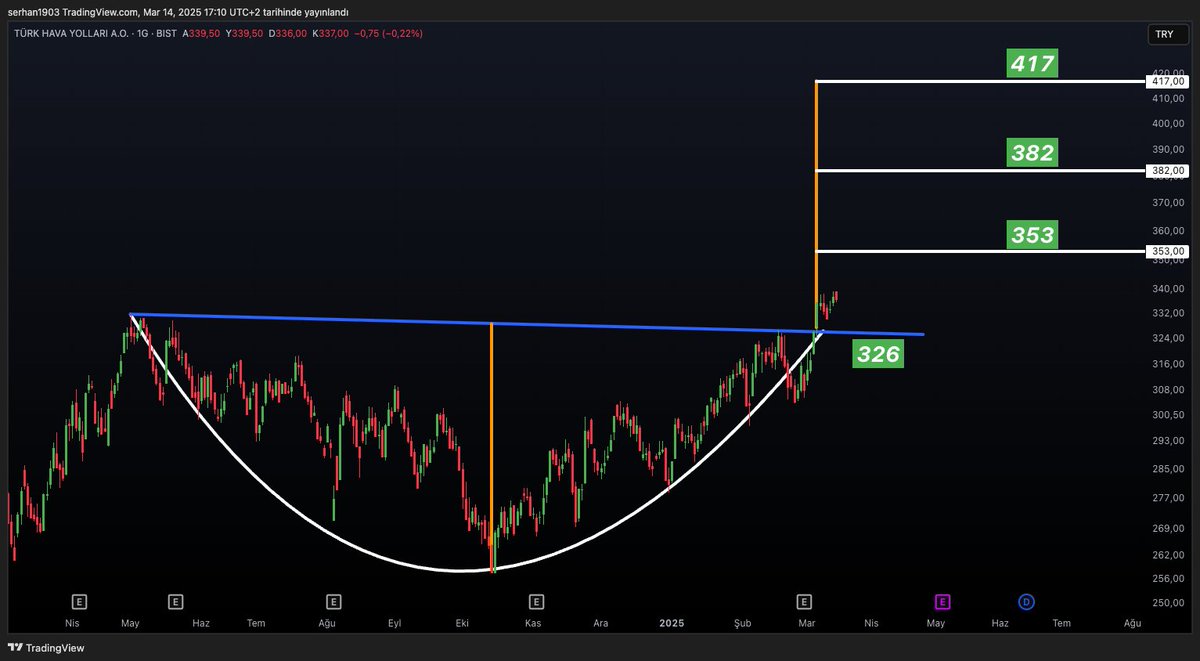The image size is (1200, 661).
Task: Click the 300,50 price axis label
Action: (x=1168, y=415)
